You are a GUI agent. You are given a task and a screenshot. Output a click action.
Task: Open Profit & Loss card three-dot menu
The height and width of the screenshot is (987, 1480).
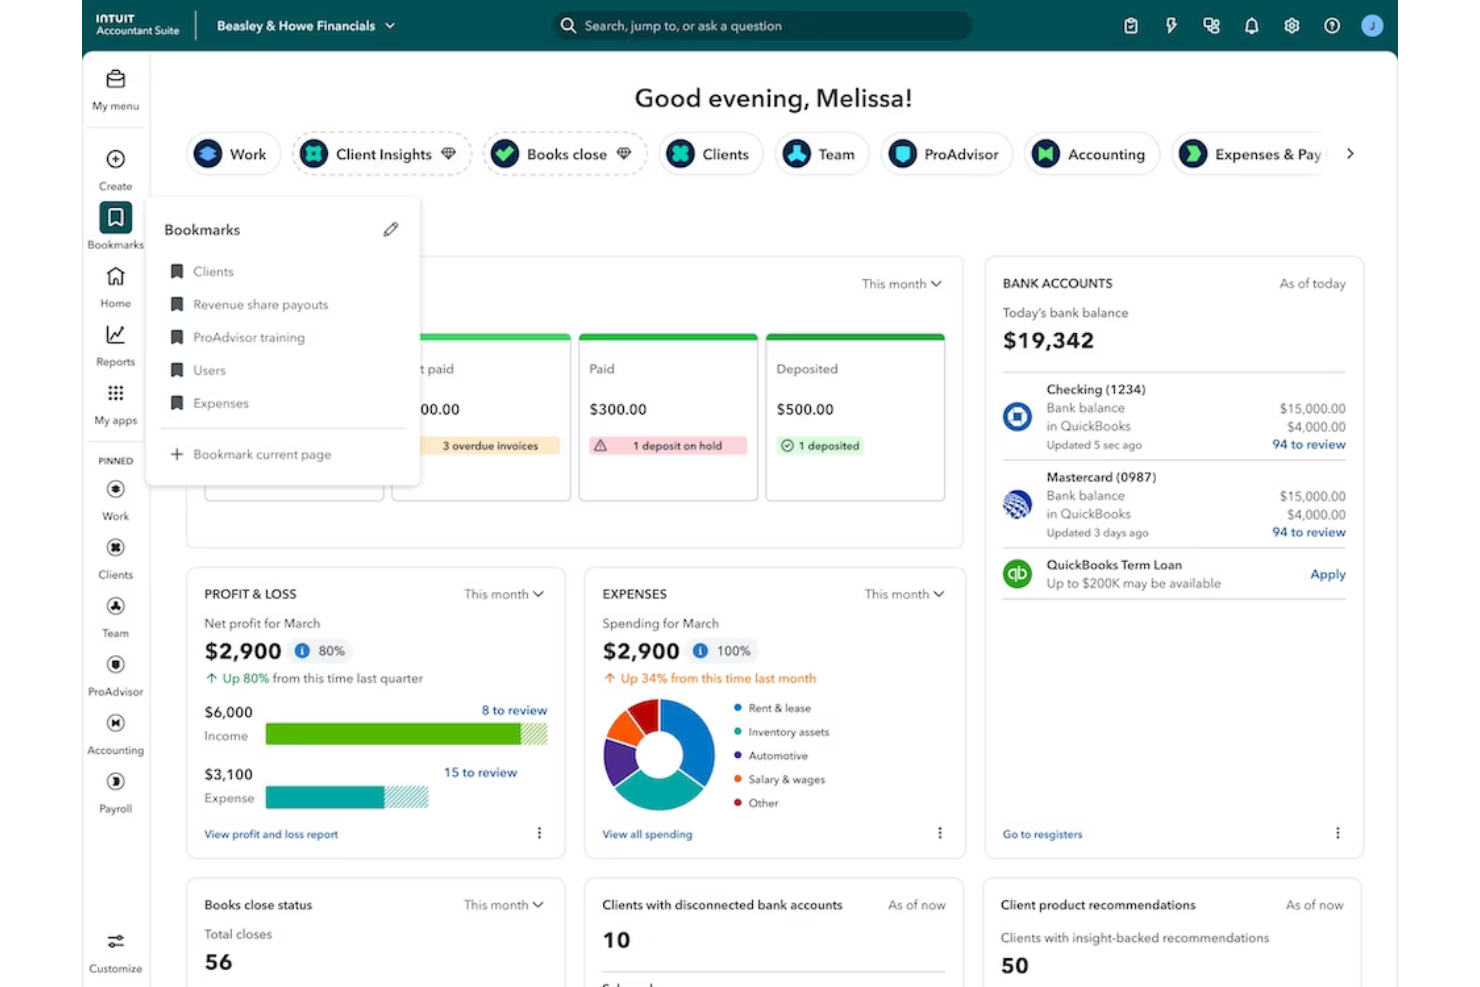point(539,833)
